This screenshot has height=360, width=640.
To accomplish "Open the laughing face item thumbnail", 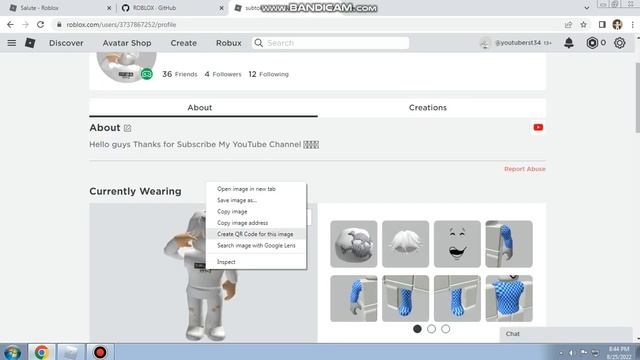I will coord(457,244).
